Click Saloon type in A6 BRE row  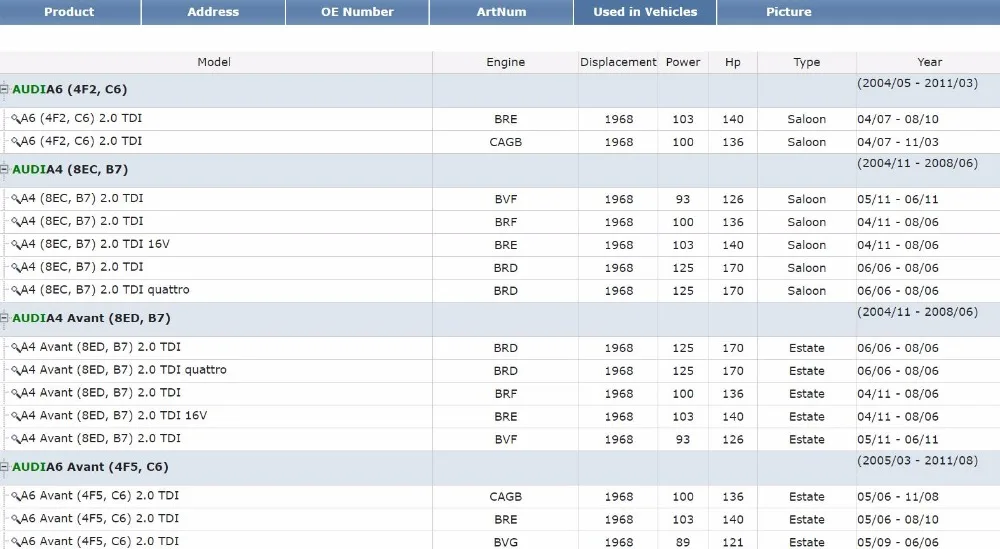[x=807, y=119]
